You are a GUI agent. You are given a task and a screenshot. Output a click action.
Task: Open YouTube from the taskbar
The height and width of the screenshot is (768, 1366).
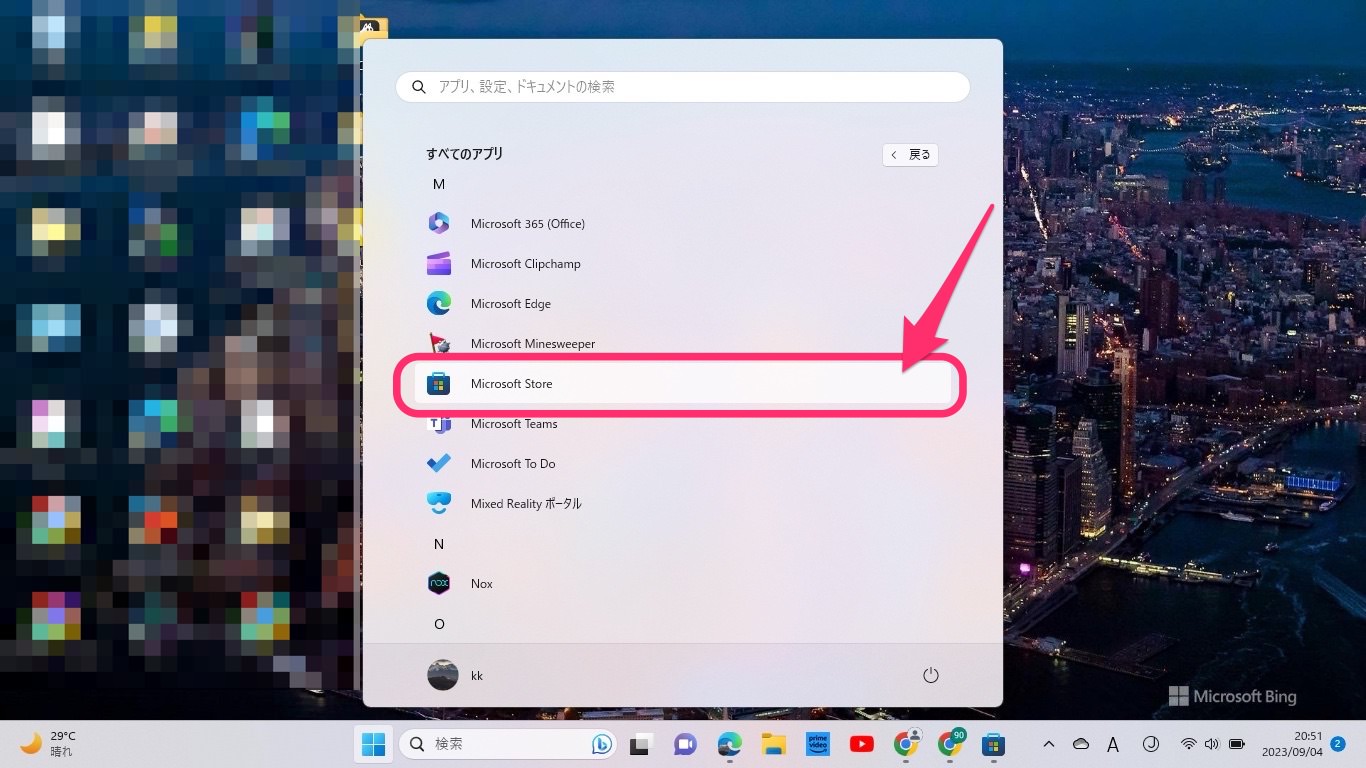[x=861, y=744]
